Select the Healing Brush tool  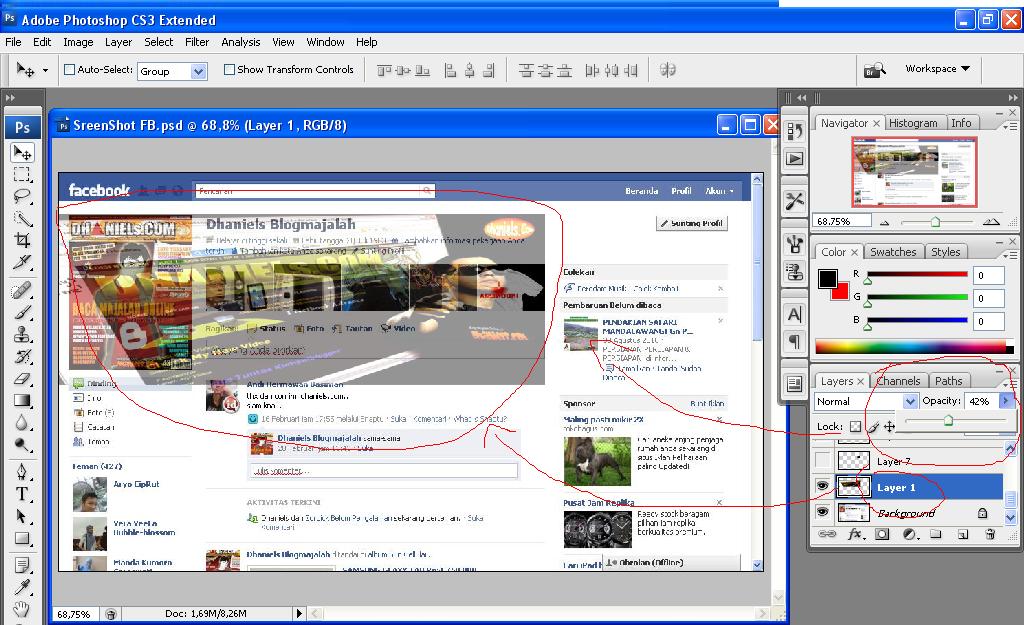pos(22,290)
